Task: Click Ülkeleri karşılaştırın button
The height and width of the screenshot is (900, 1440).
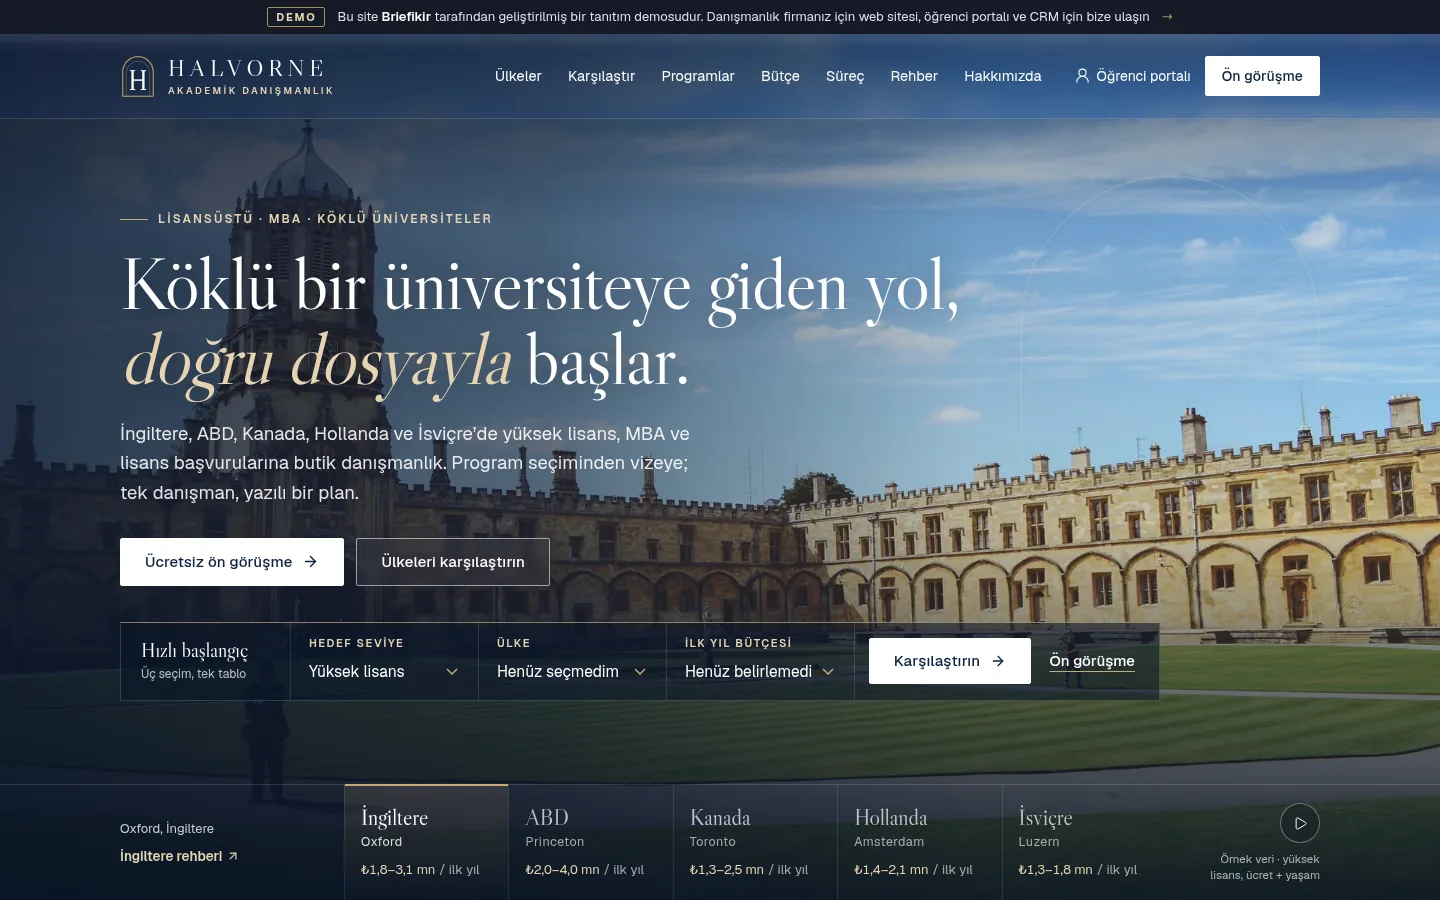Action: coord(453,562)
